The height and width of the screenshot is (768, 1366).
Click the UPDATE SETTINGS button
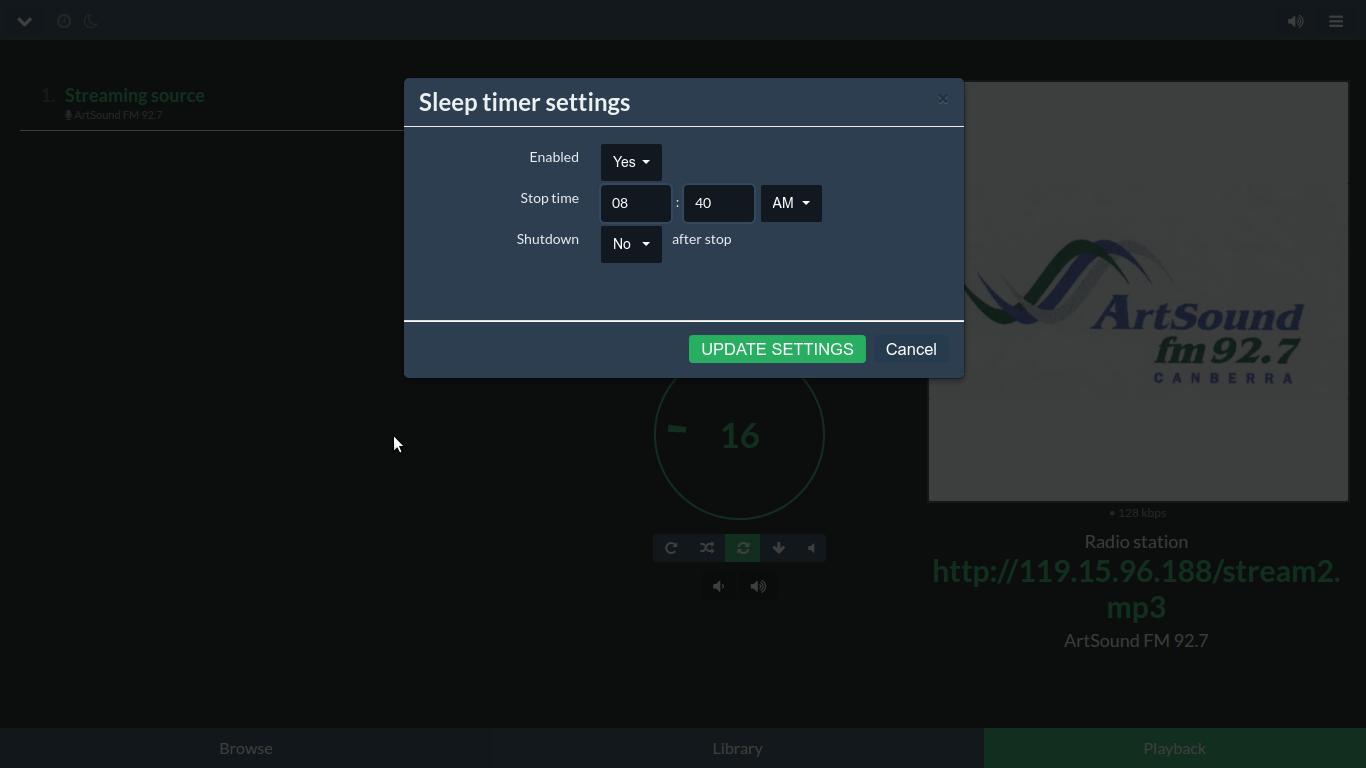pyautogui.click(x=777, y=349)
